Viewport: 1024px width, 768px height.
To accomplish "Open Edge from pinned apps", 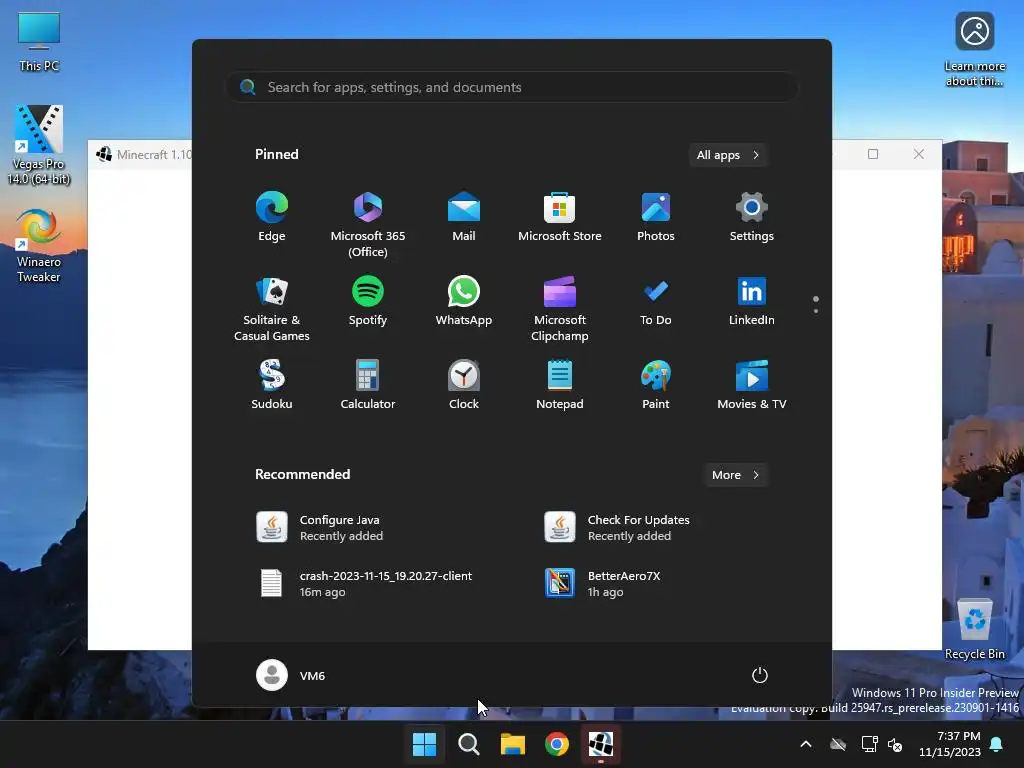I will (x=272, y=217).
